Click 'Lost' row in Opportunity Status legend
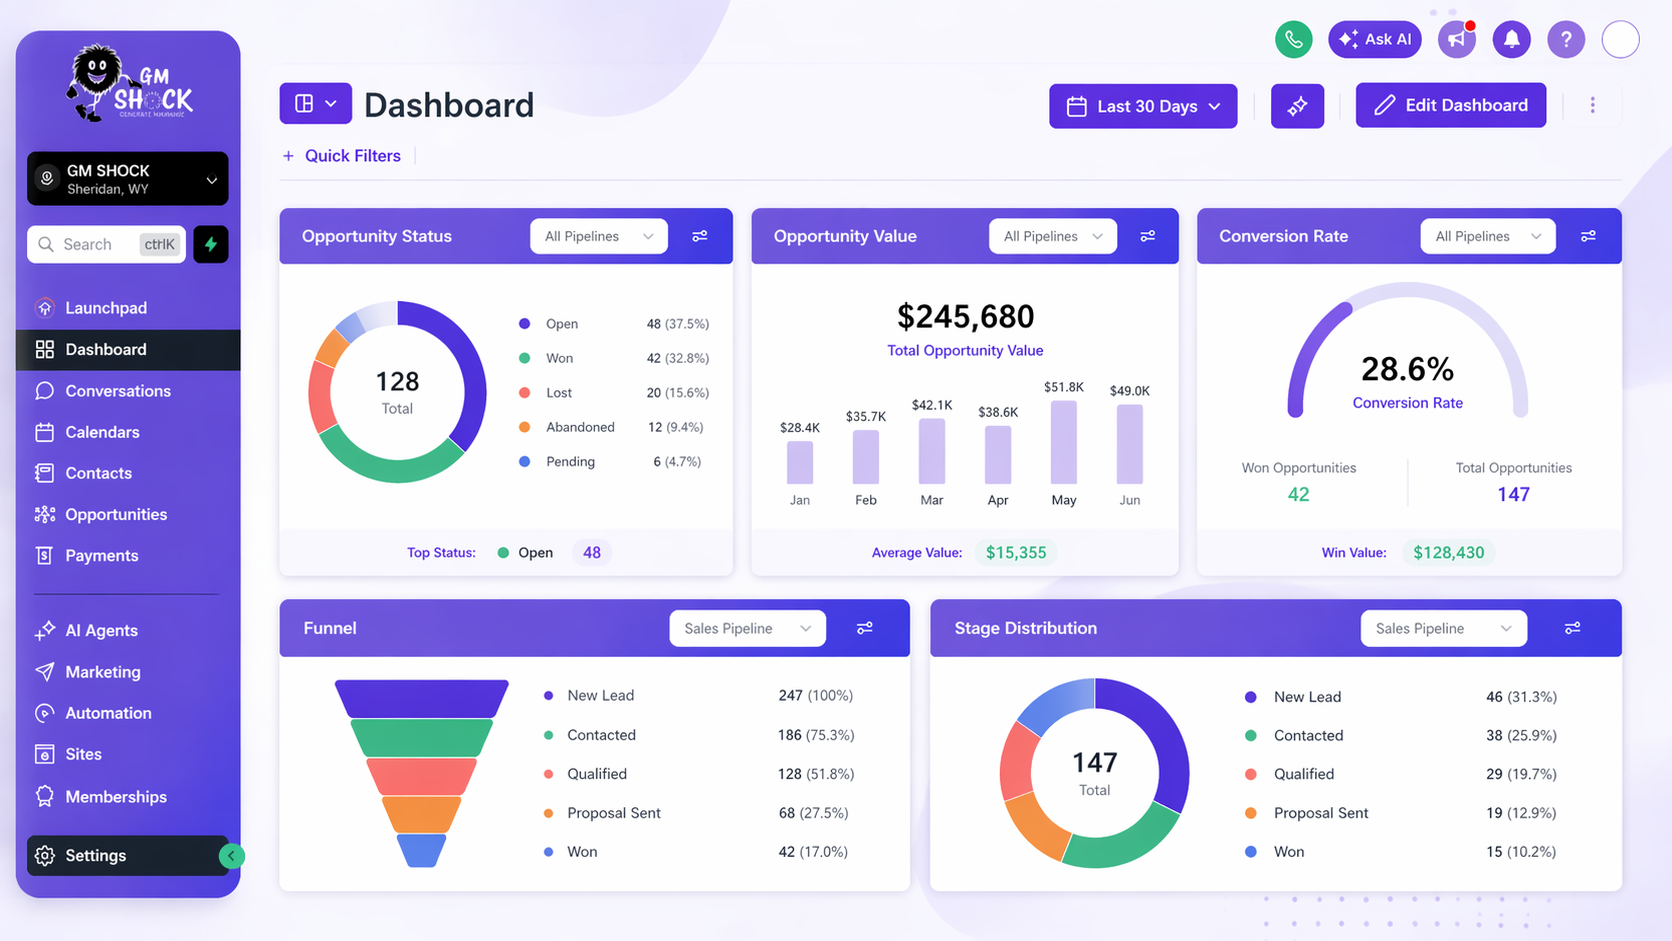 coord(614,393)
